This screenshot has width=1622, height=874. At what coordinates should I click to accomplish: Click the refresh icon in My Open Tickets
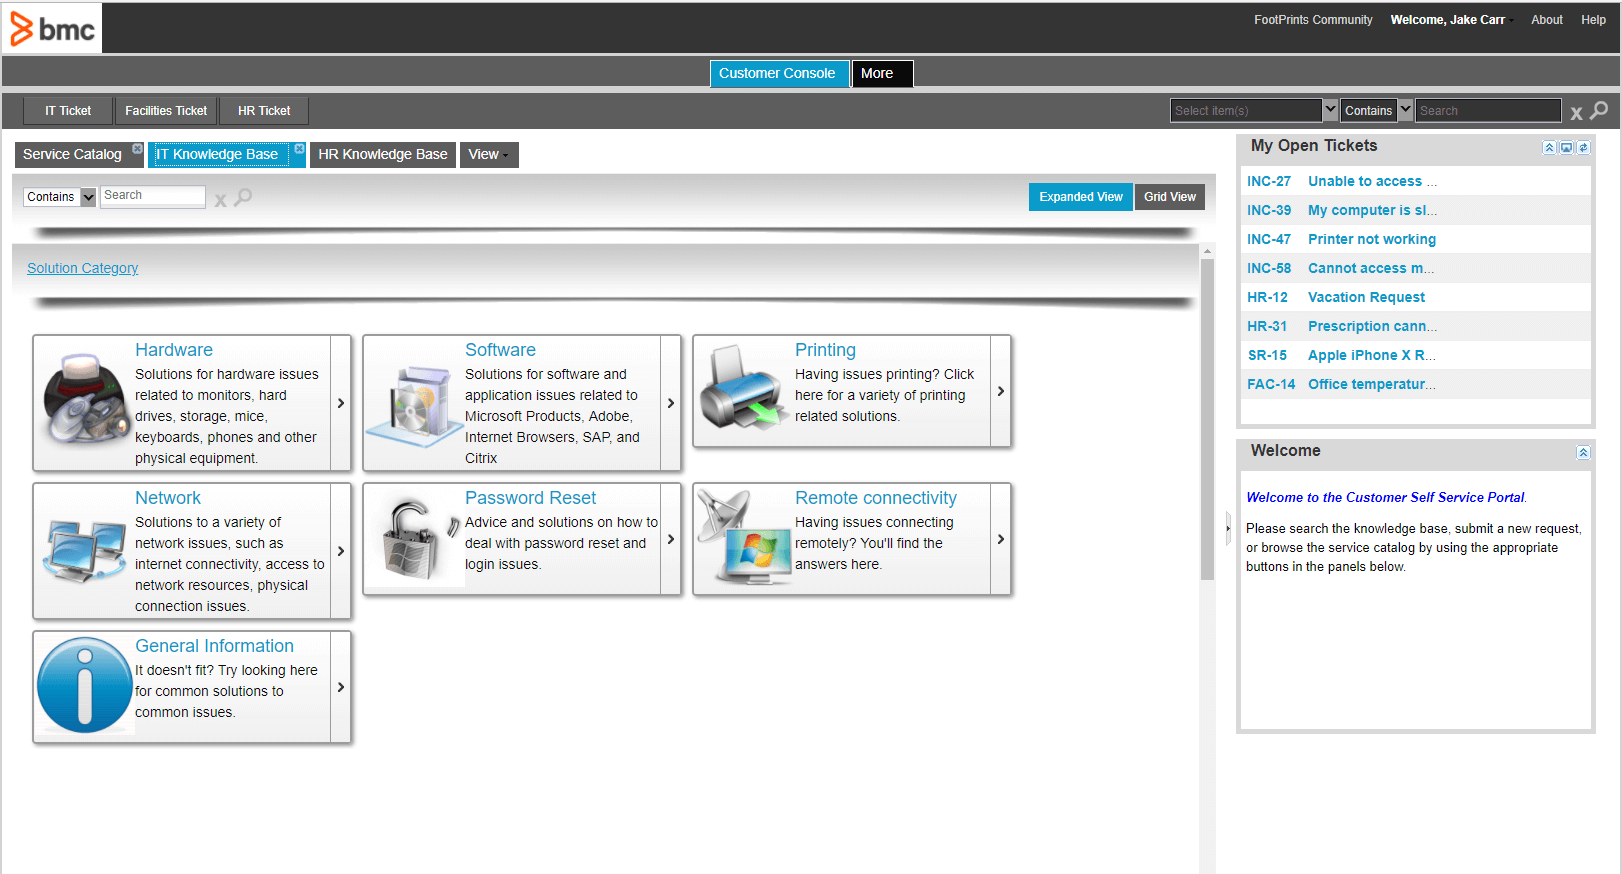tap(1583, 148)
